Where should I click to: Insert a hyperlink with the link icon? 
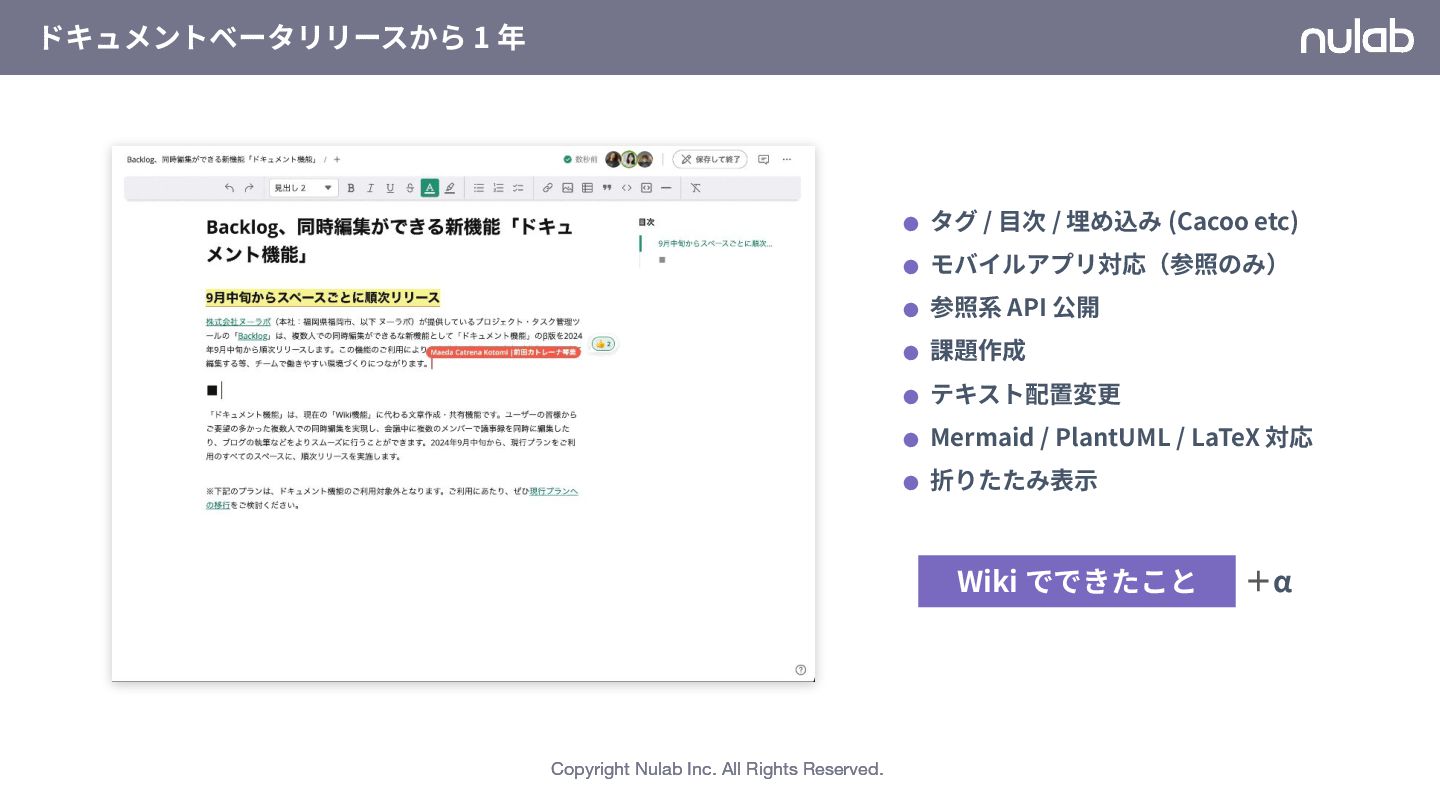[547, 188]
